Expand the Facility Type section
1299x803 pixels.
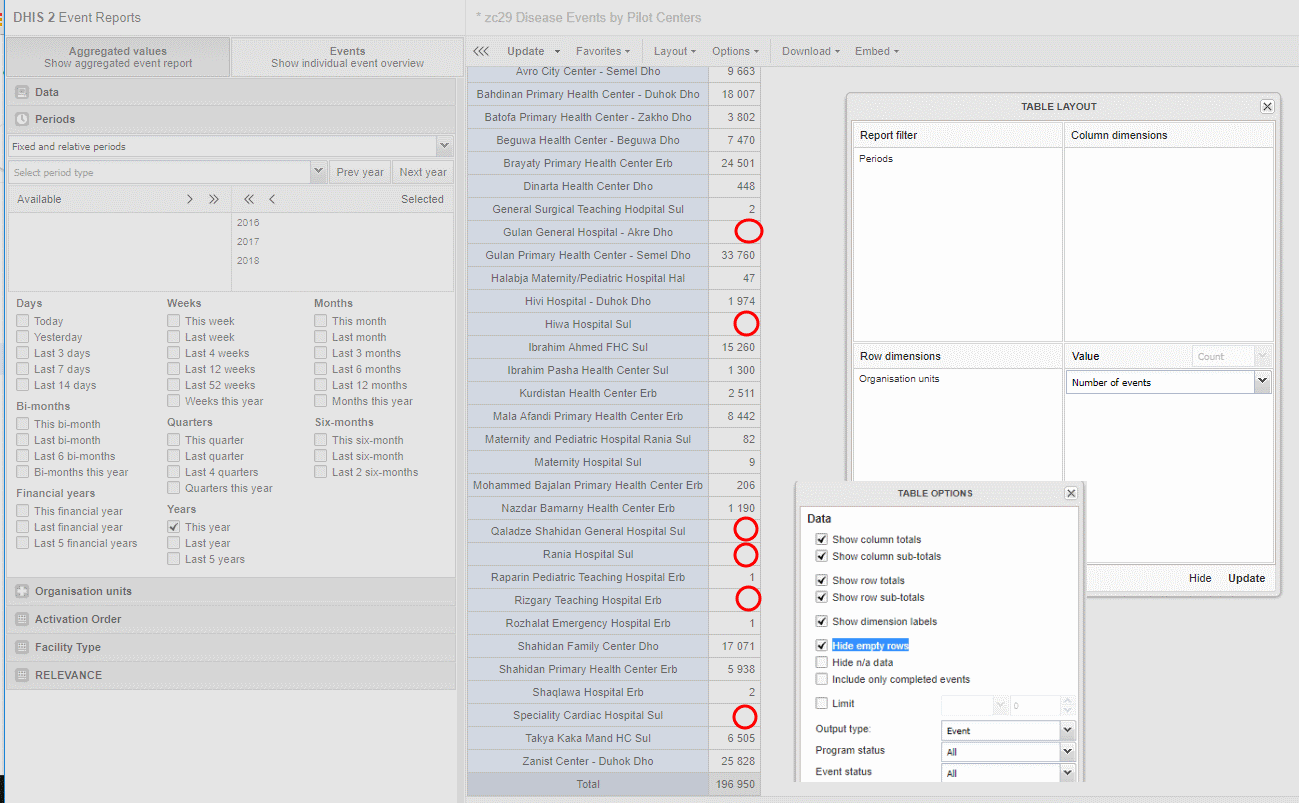[x=68, y=647]
